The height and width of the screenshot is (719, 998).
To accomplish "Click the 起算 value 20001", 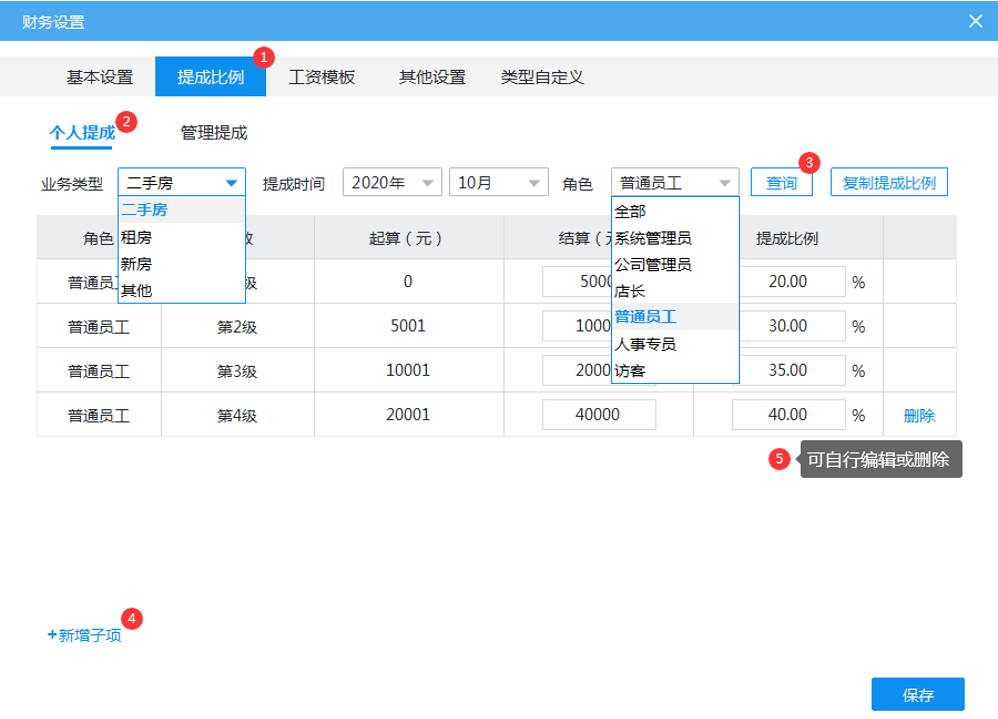I will [408, 415].
